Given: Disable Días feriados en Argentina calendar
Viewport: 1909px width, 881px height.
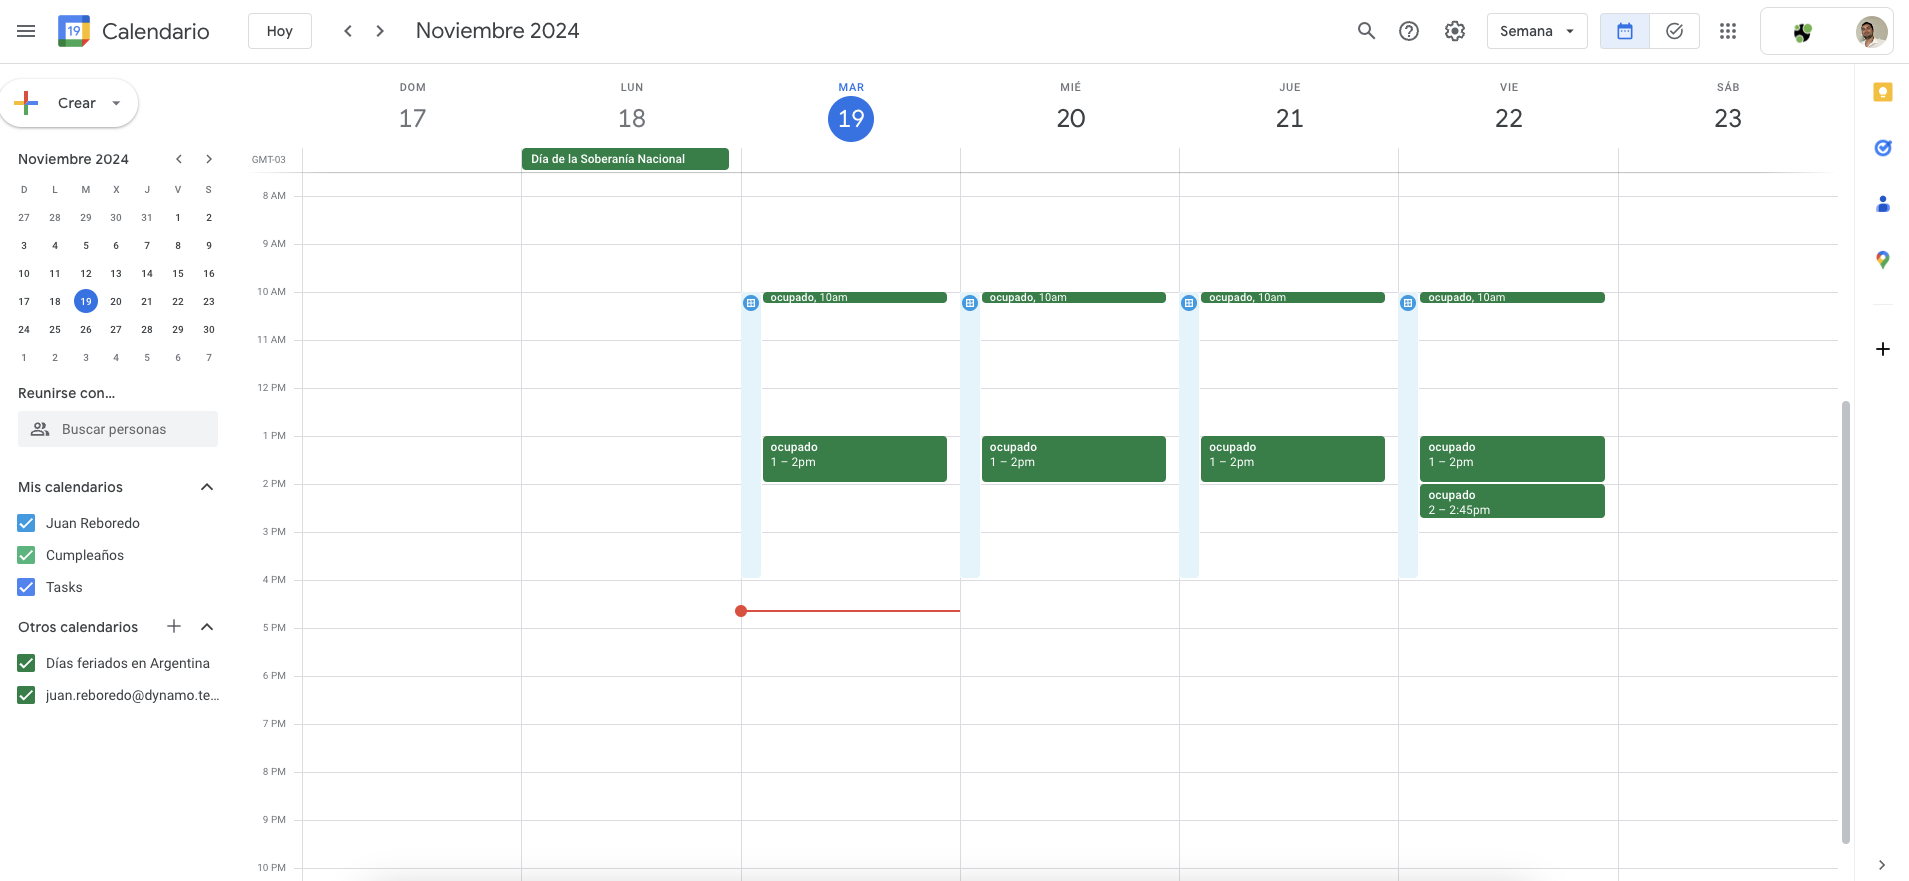Looking at the screenshot, I should 27,663.
